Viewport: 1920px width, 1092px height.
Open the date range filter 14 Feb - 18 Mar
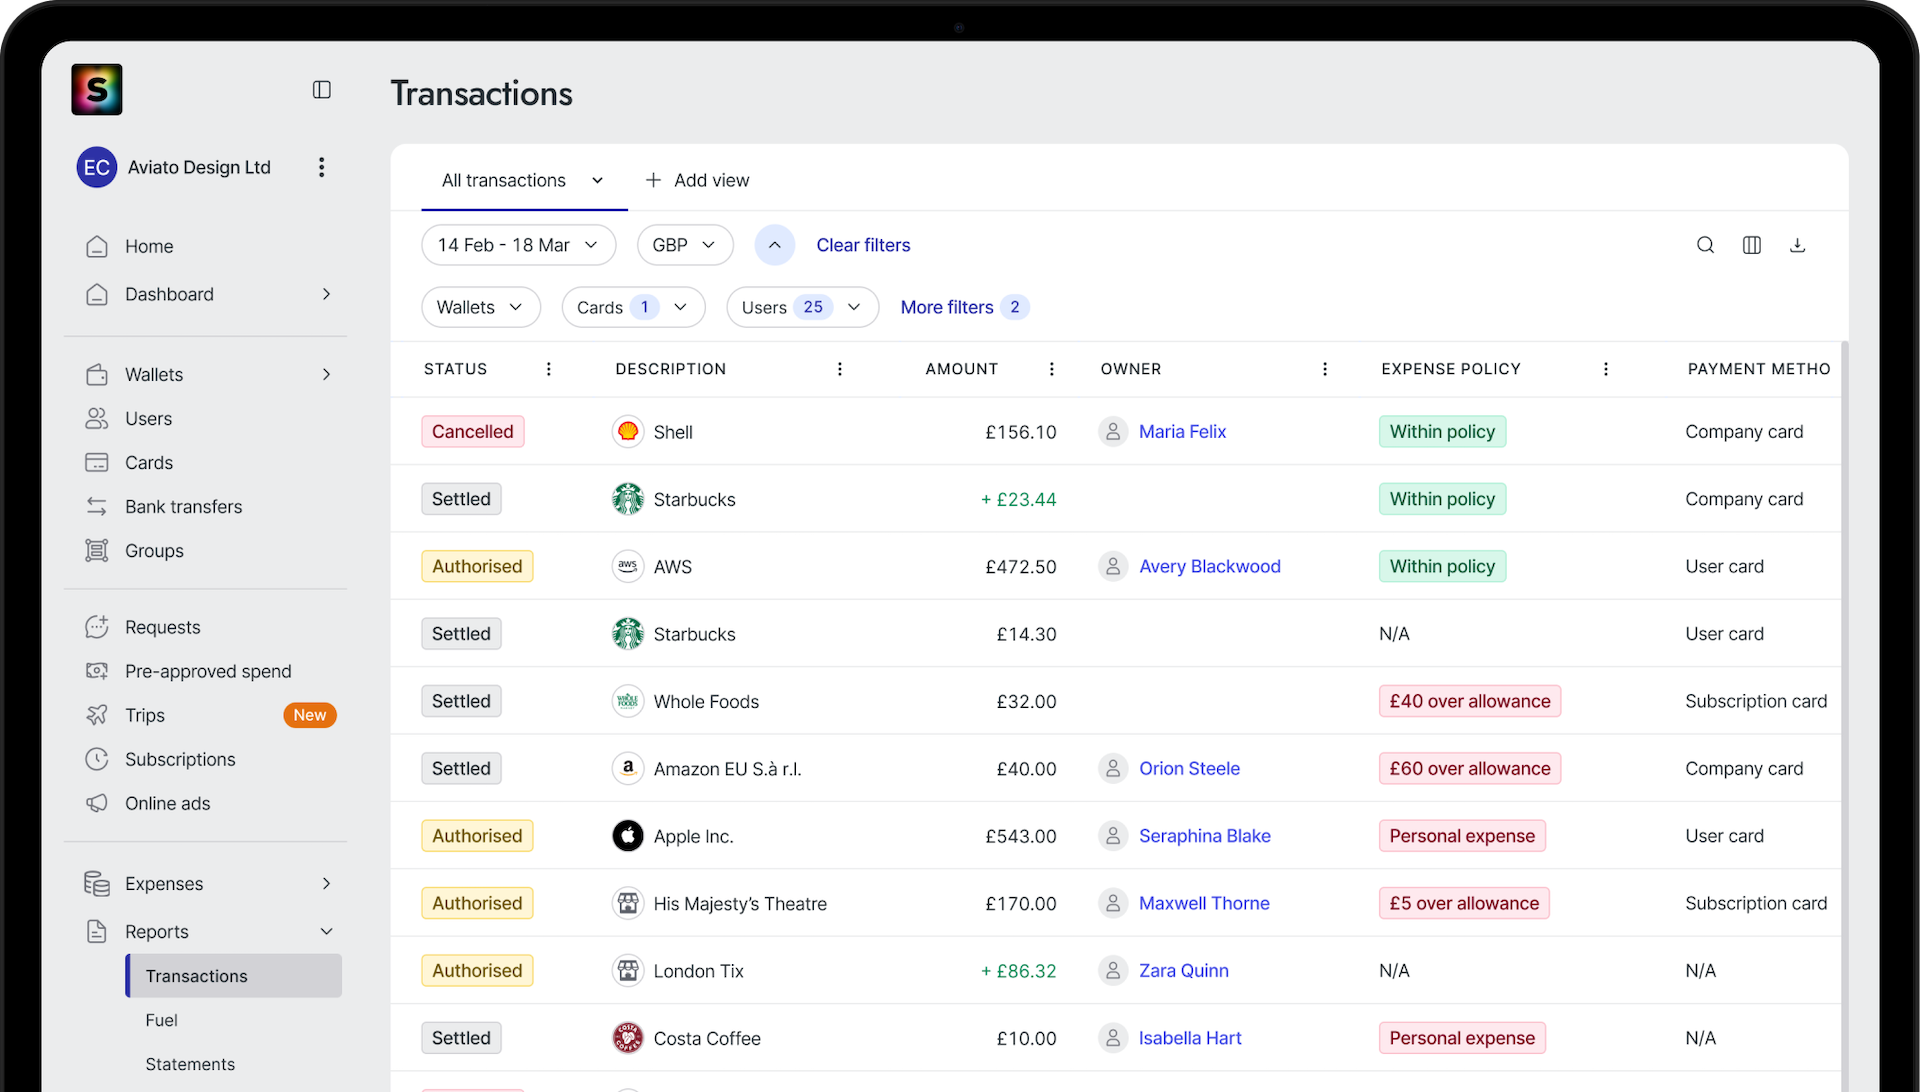pyautogui.click(x=518, y=245)
